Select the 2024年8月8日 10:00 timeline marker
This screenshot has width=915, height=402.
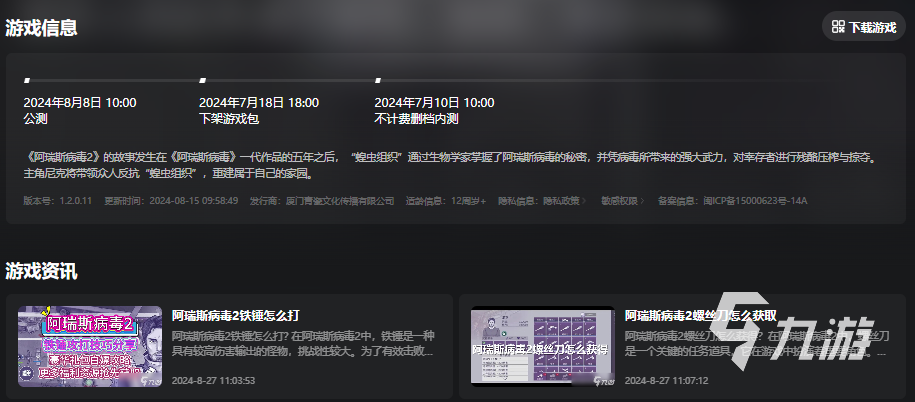(x=27, y=80)
